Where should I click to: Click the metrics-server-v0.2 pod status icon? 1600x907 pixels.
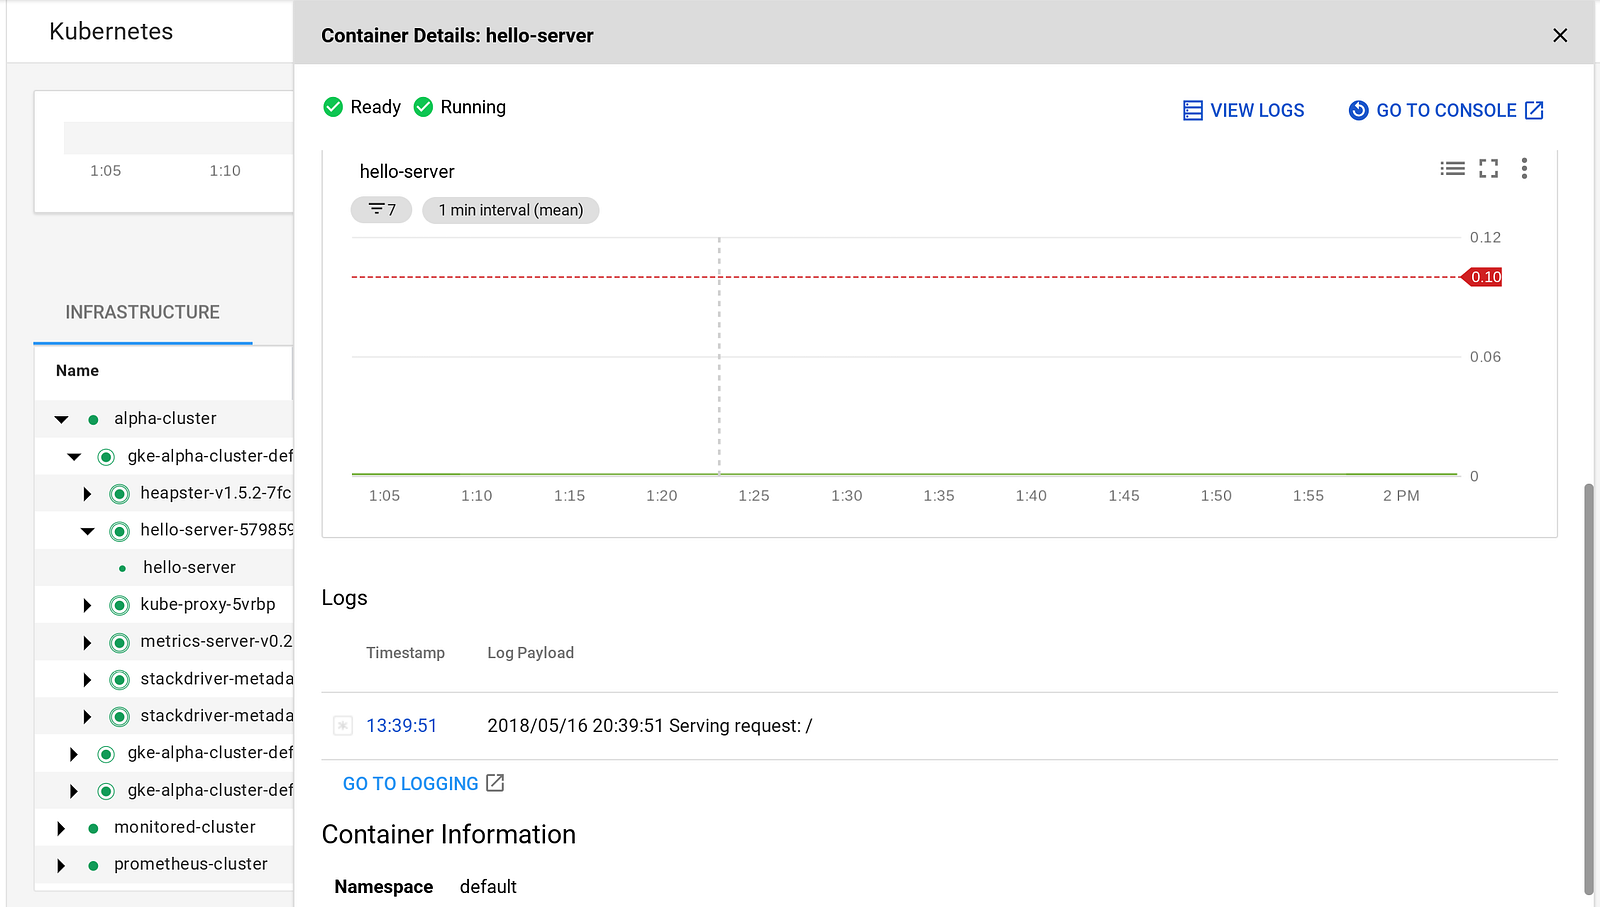(x=120, y=643)
